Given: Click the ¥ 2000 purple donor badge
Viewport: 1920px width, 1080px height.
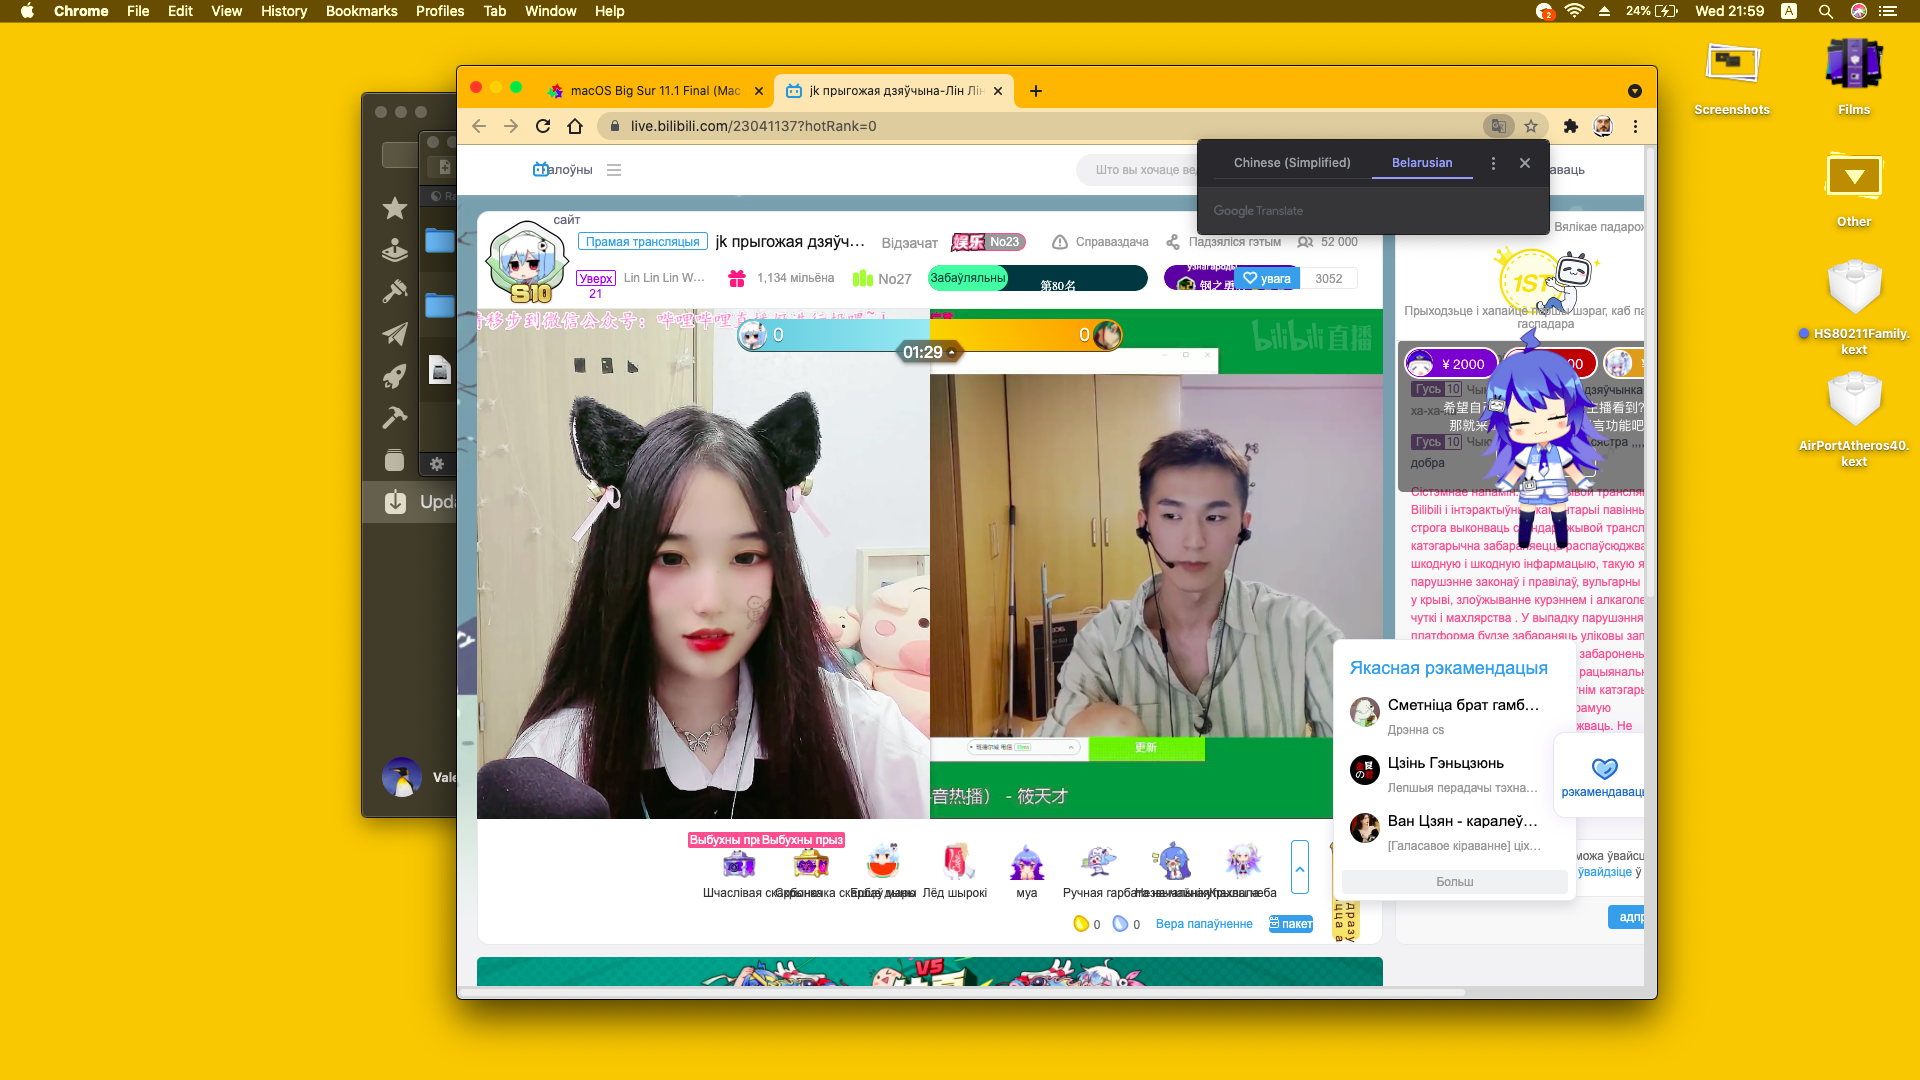Looking at the screenshot, I should point(1451,364).
